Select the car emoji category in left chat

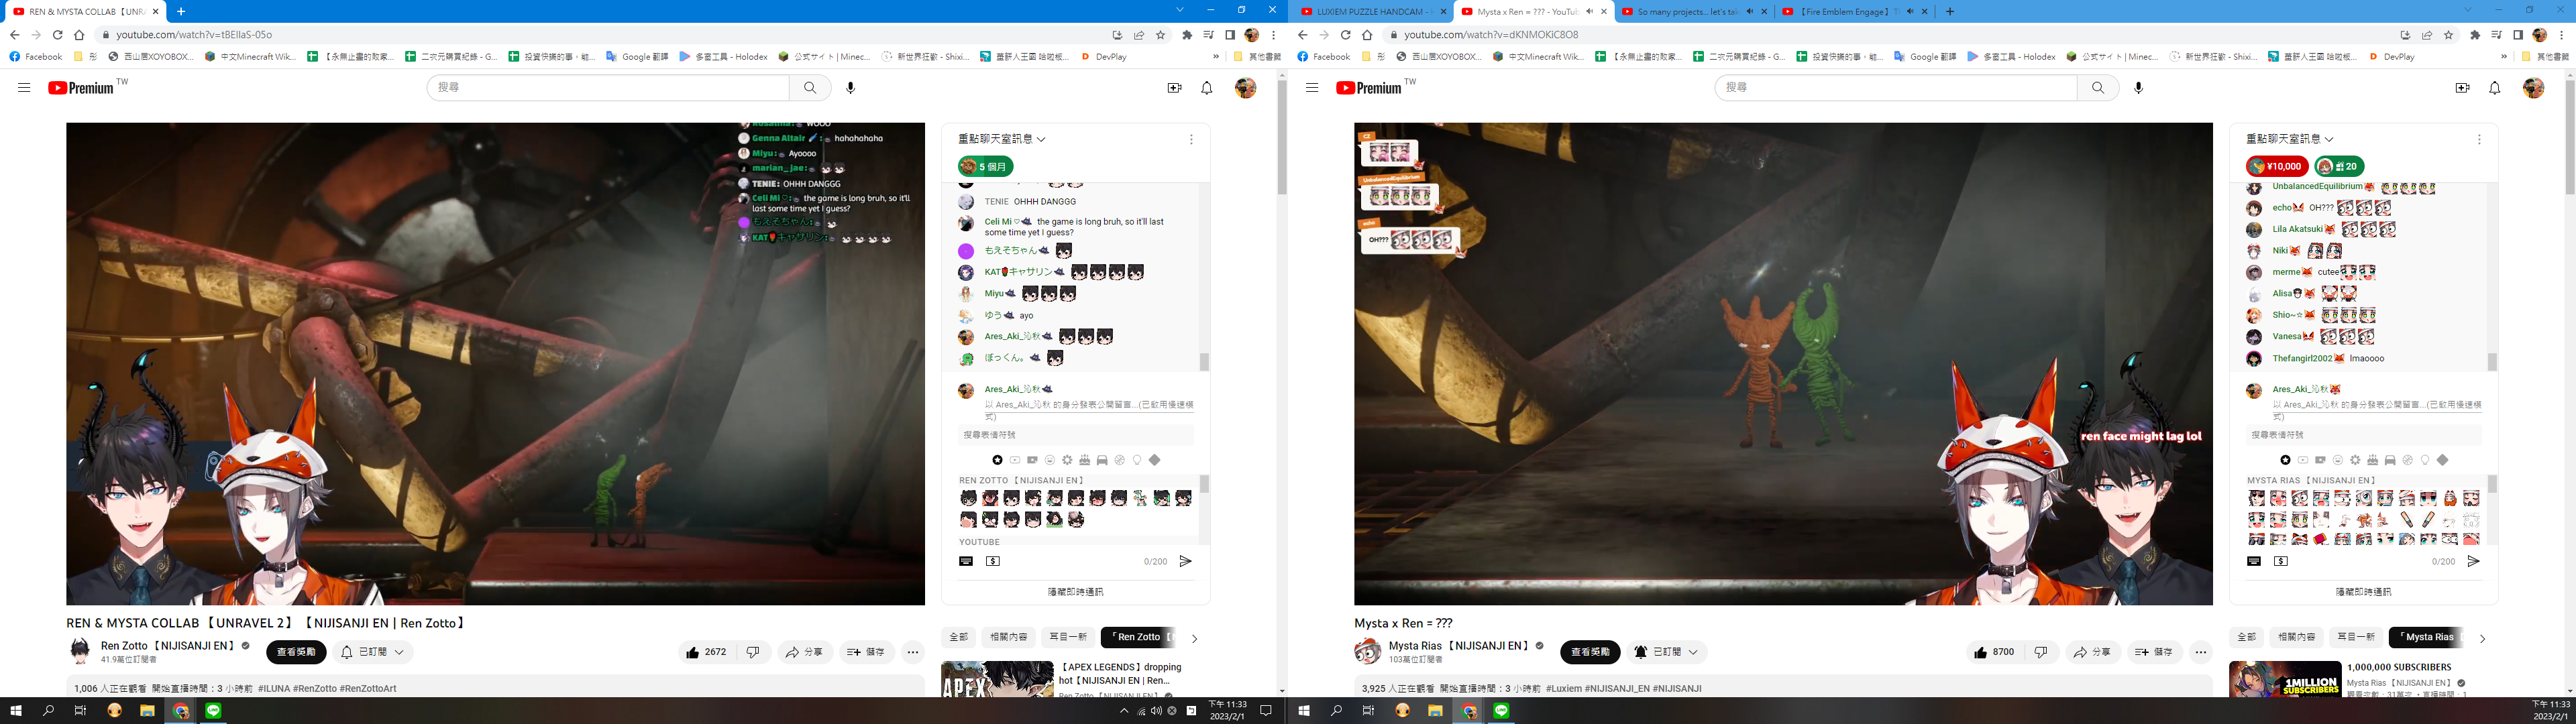click(1102, 460)
